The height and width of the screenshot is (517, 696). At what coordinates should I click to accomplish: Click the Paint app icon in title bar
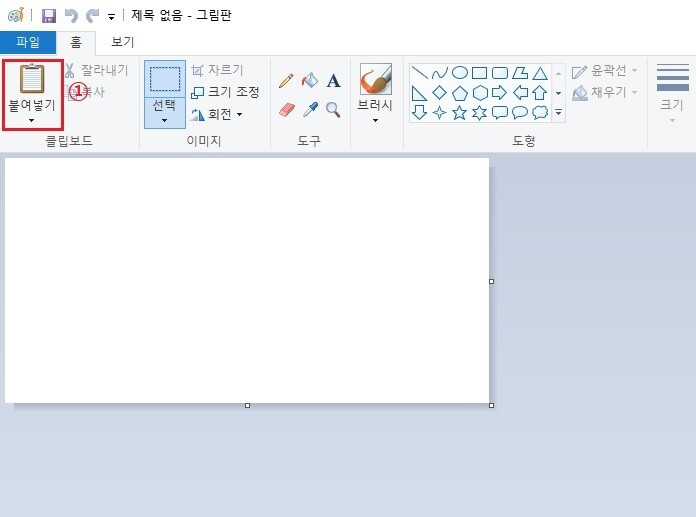point(16,16)
